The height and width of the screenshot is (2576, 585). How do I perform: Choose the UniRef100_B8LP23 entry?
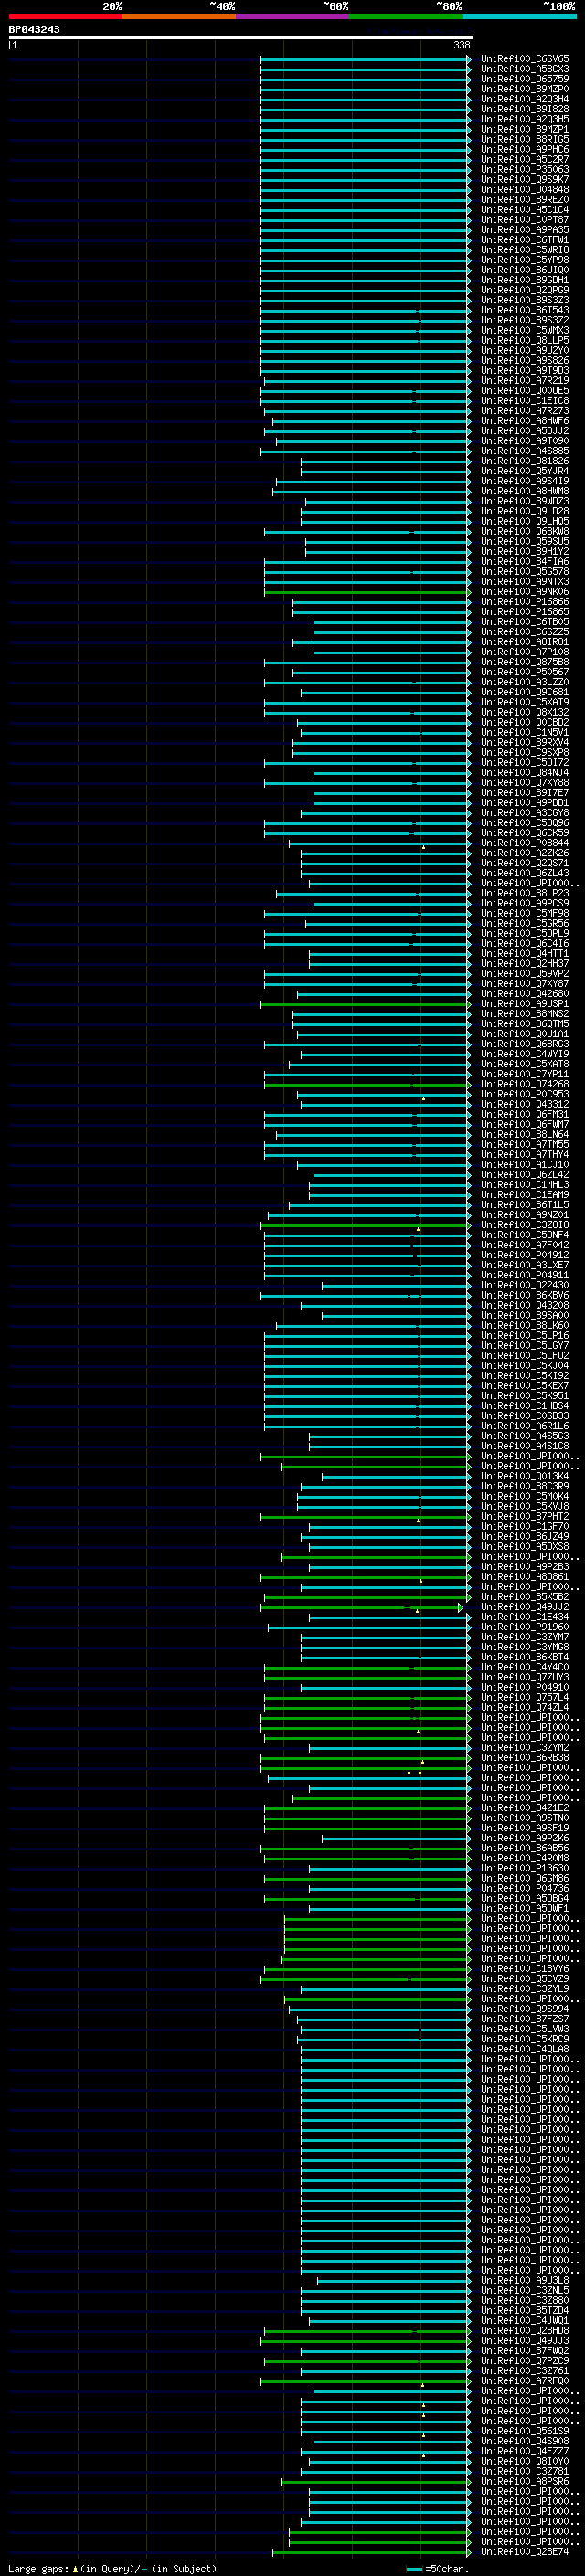tap(525, 893)
